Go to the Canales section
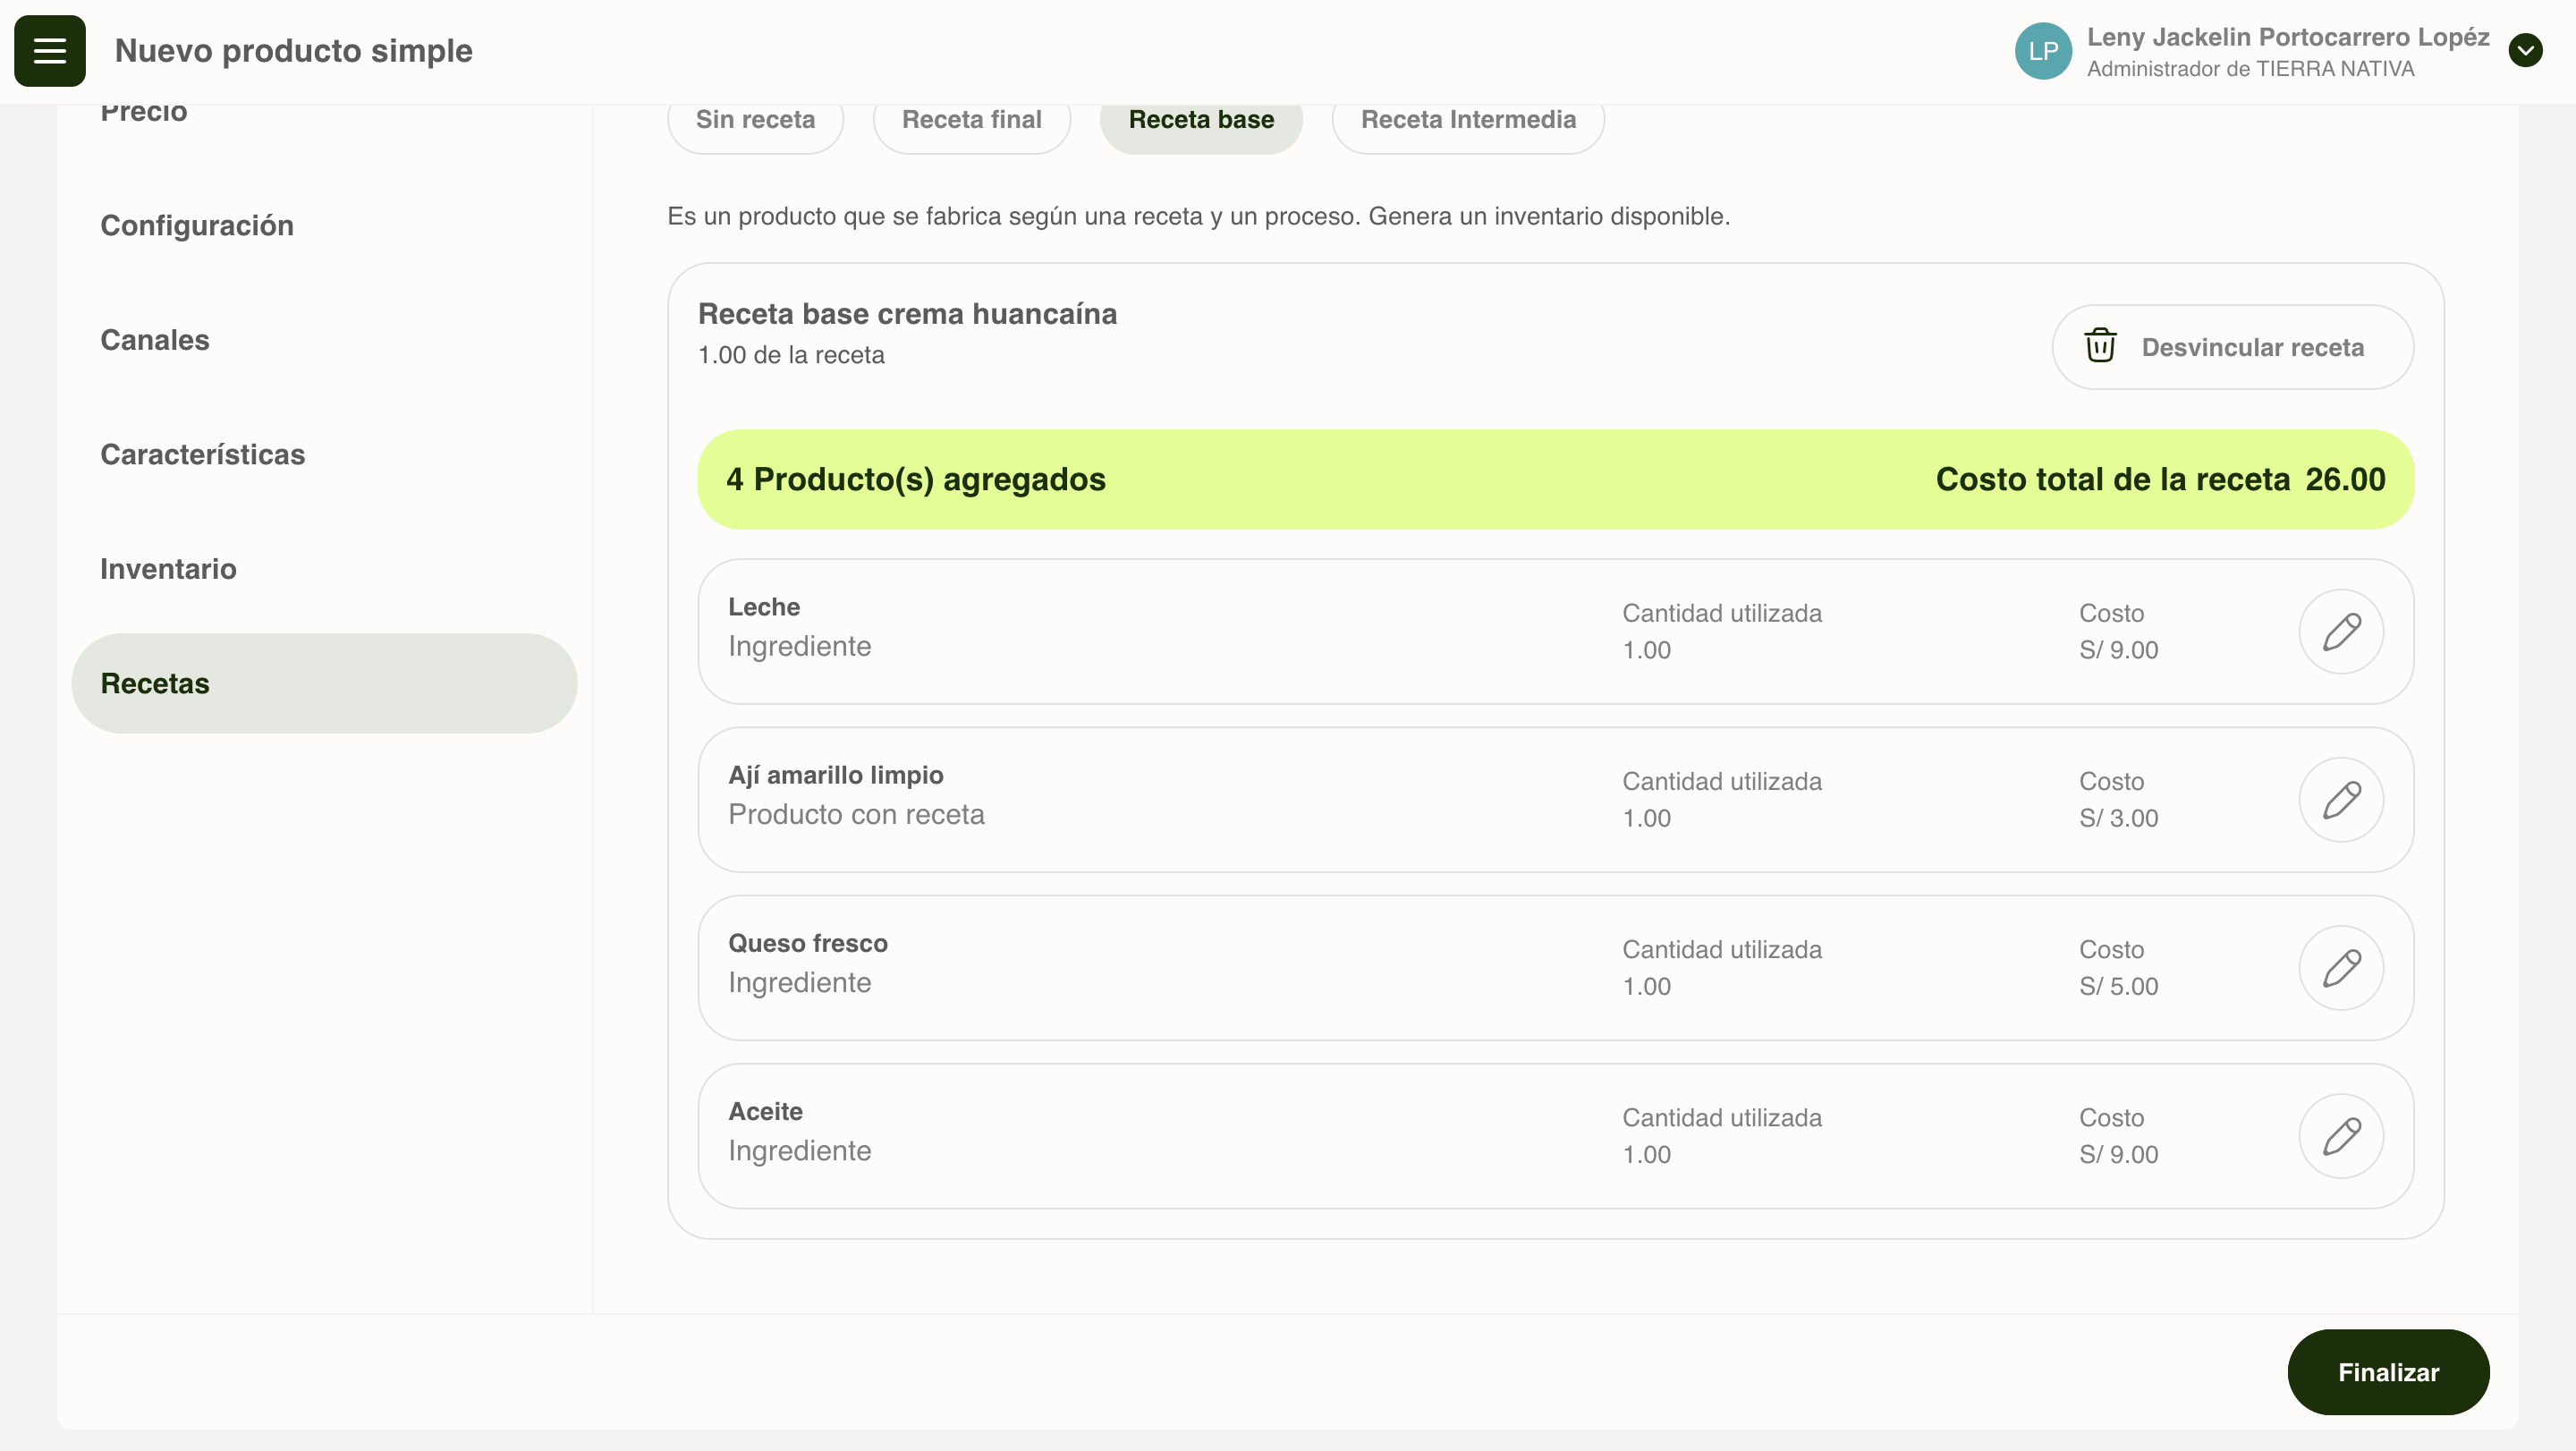Image resolution: width=2576 pixels, height=1451 pixels. (155, 340)
